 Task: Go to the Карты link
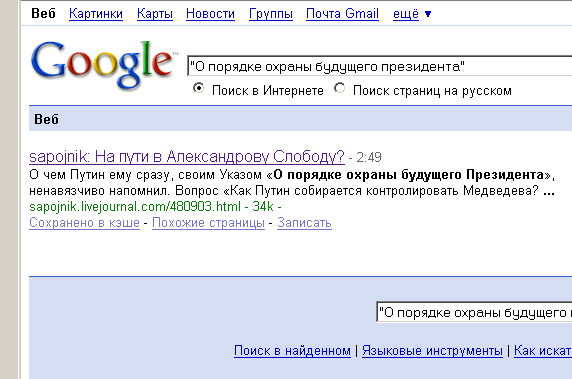pyautogui.click(x=155, y=14)
